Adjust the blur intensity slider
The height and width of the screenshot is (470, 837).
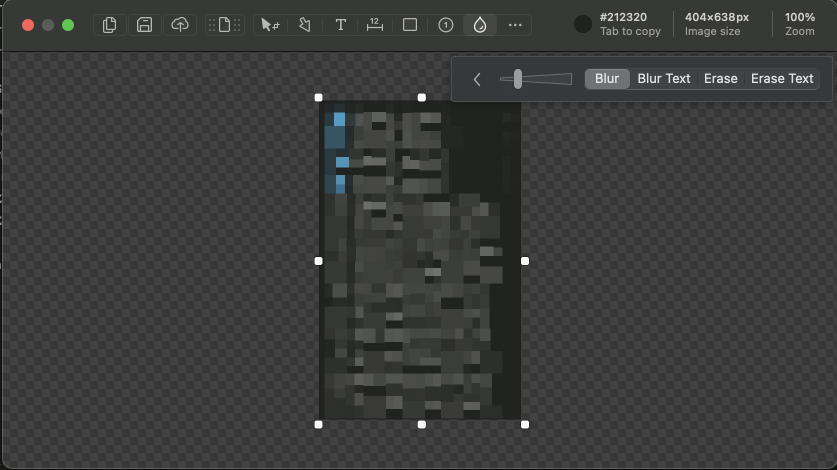pos(518,79)
